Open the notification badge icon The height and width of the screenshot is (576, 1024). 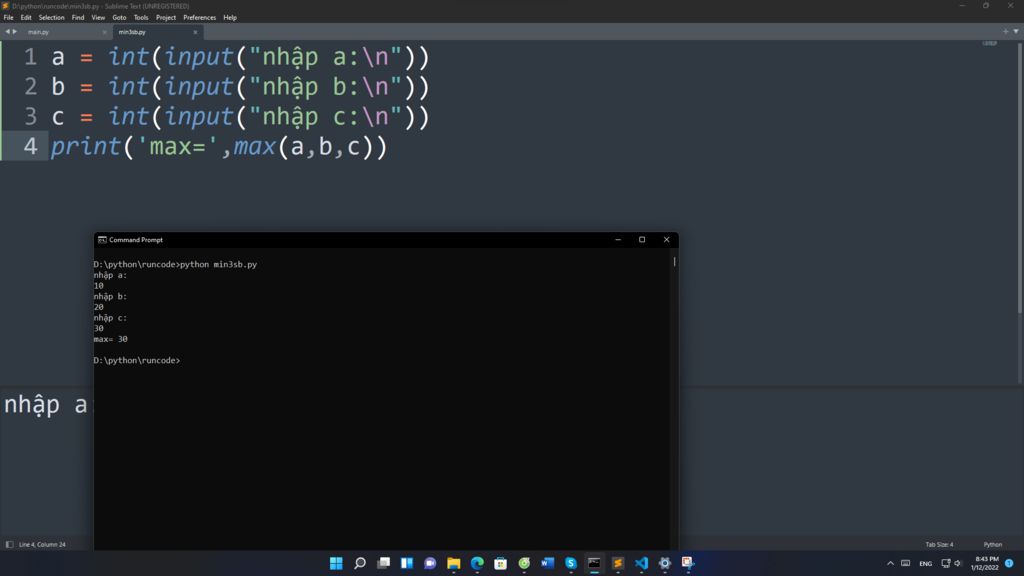(x=1009, y=563)
